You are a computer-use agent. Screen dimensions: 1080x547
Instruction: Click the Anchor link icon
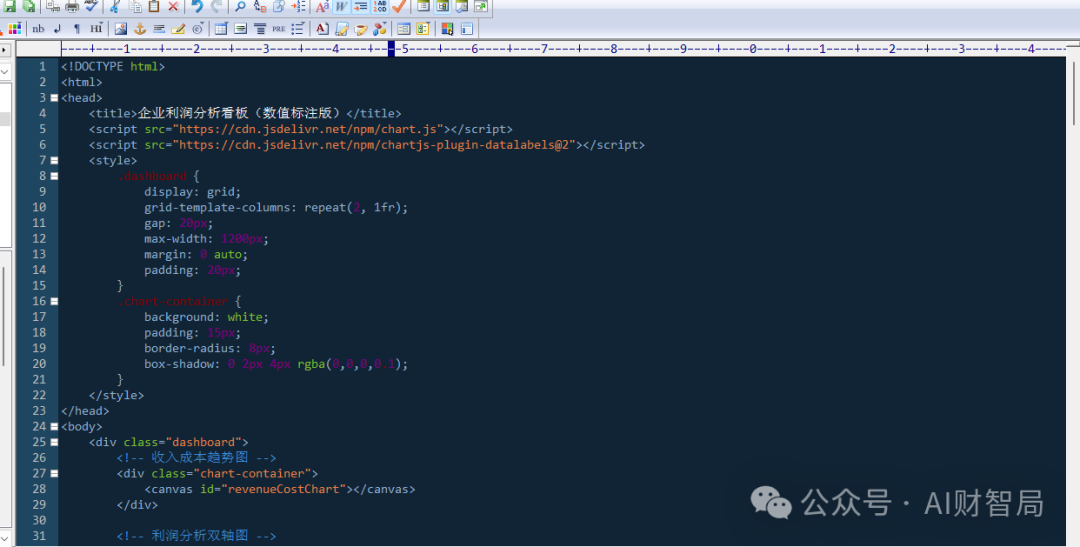click(x=140, y=29)
